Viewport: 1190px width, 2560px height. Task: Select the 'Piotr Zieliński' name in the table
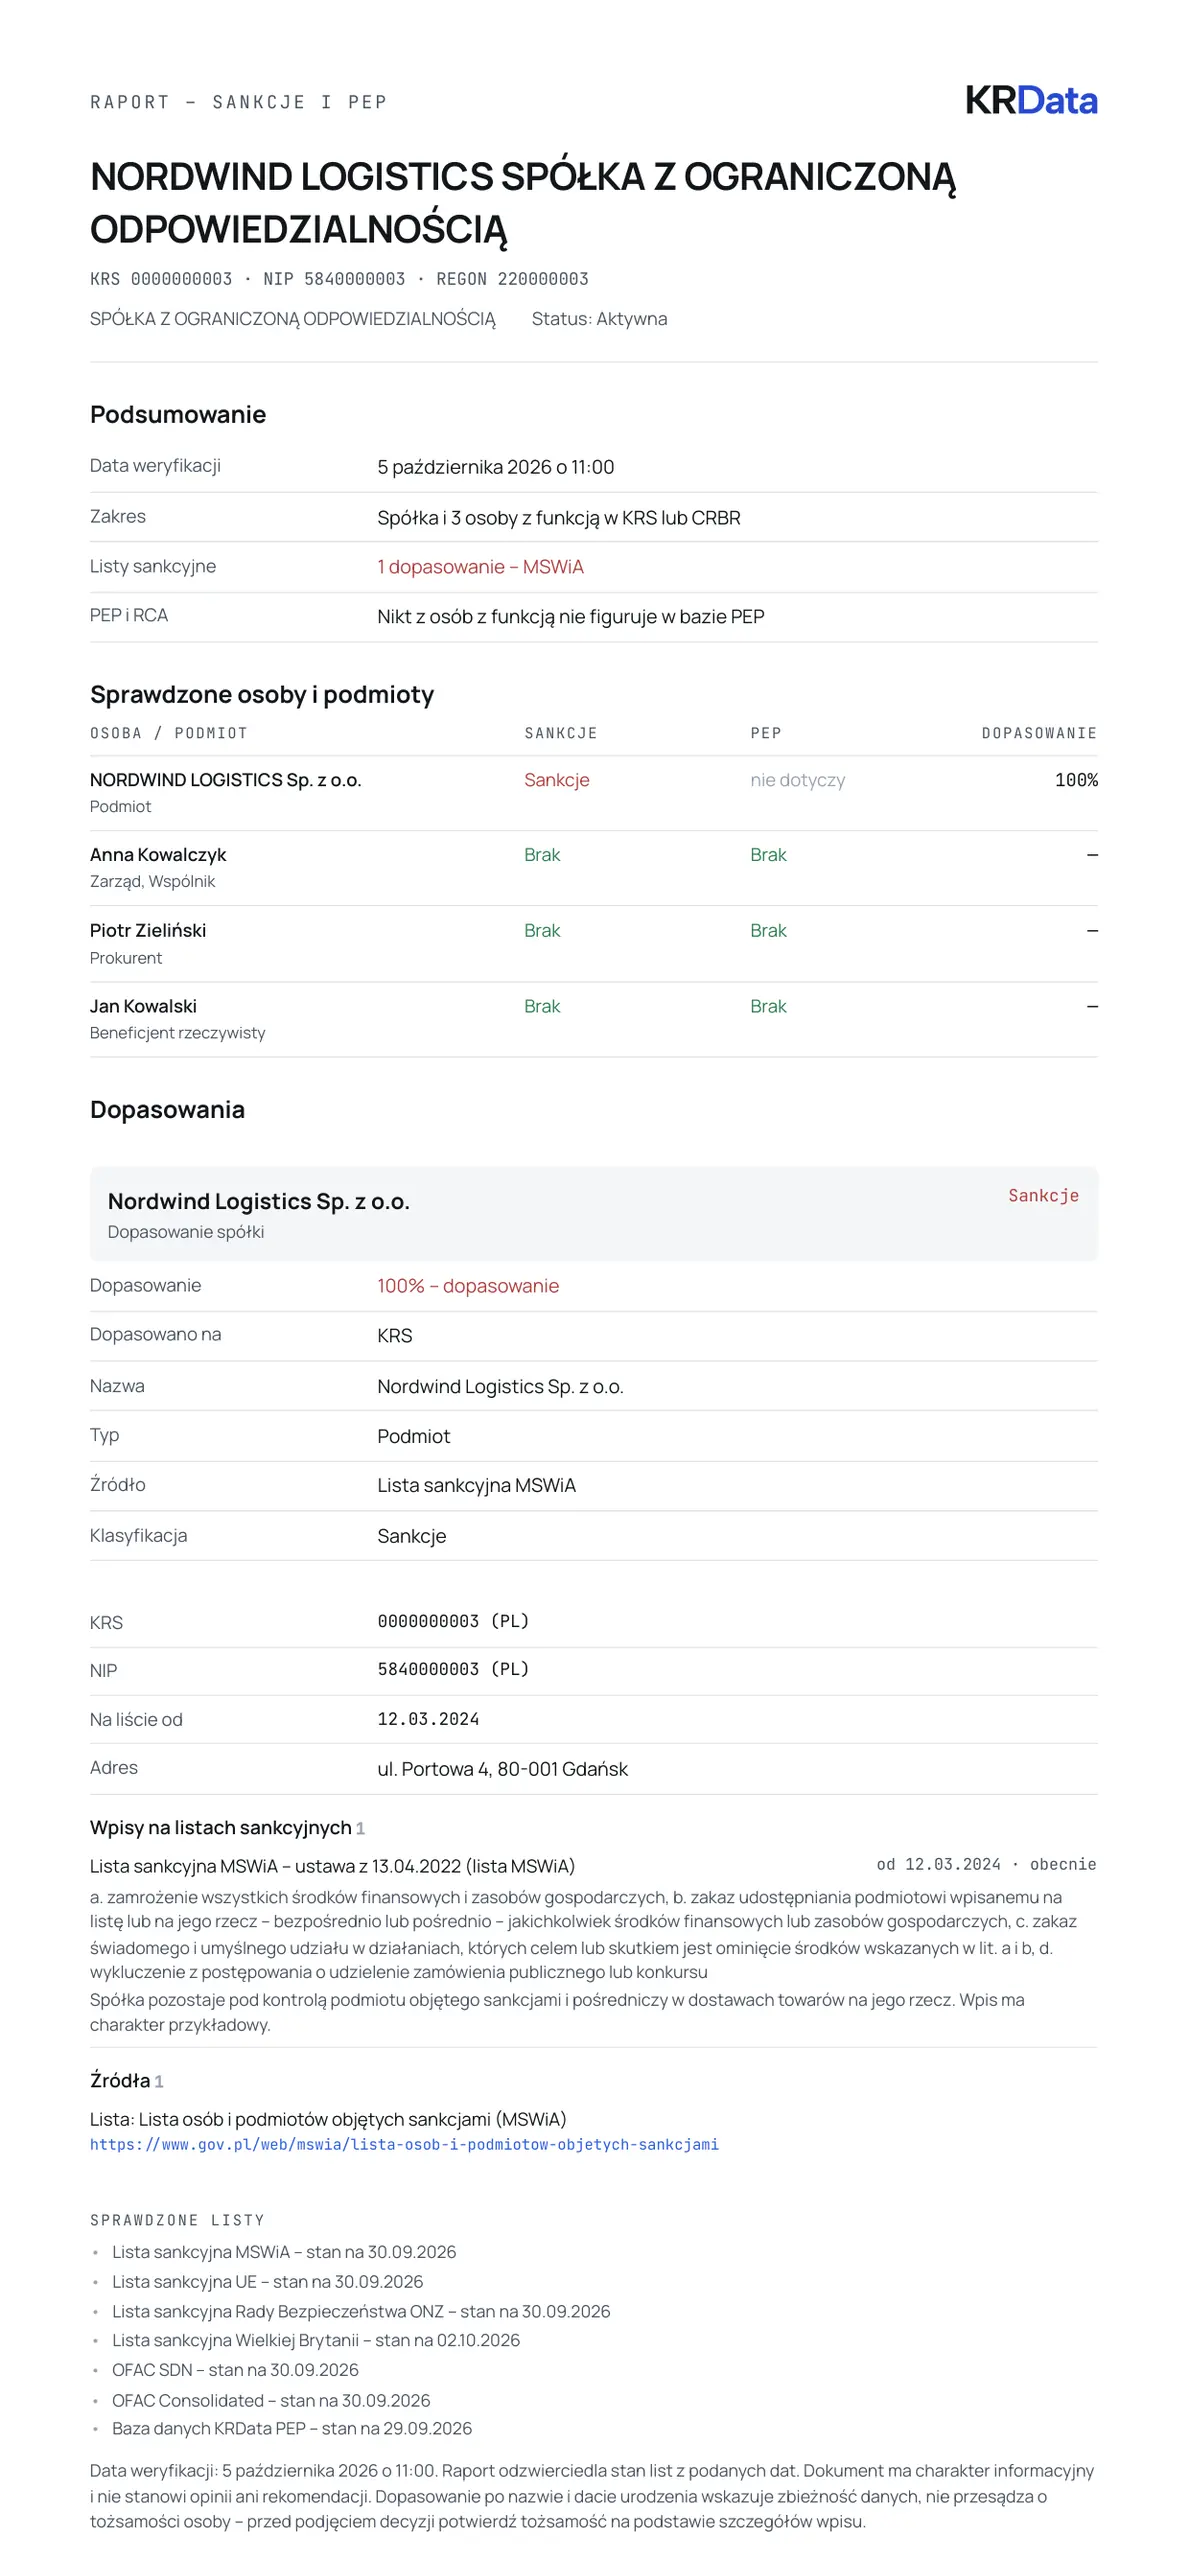148,930
